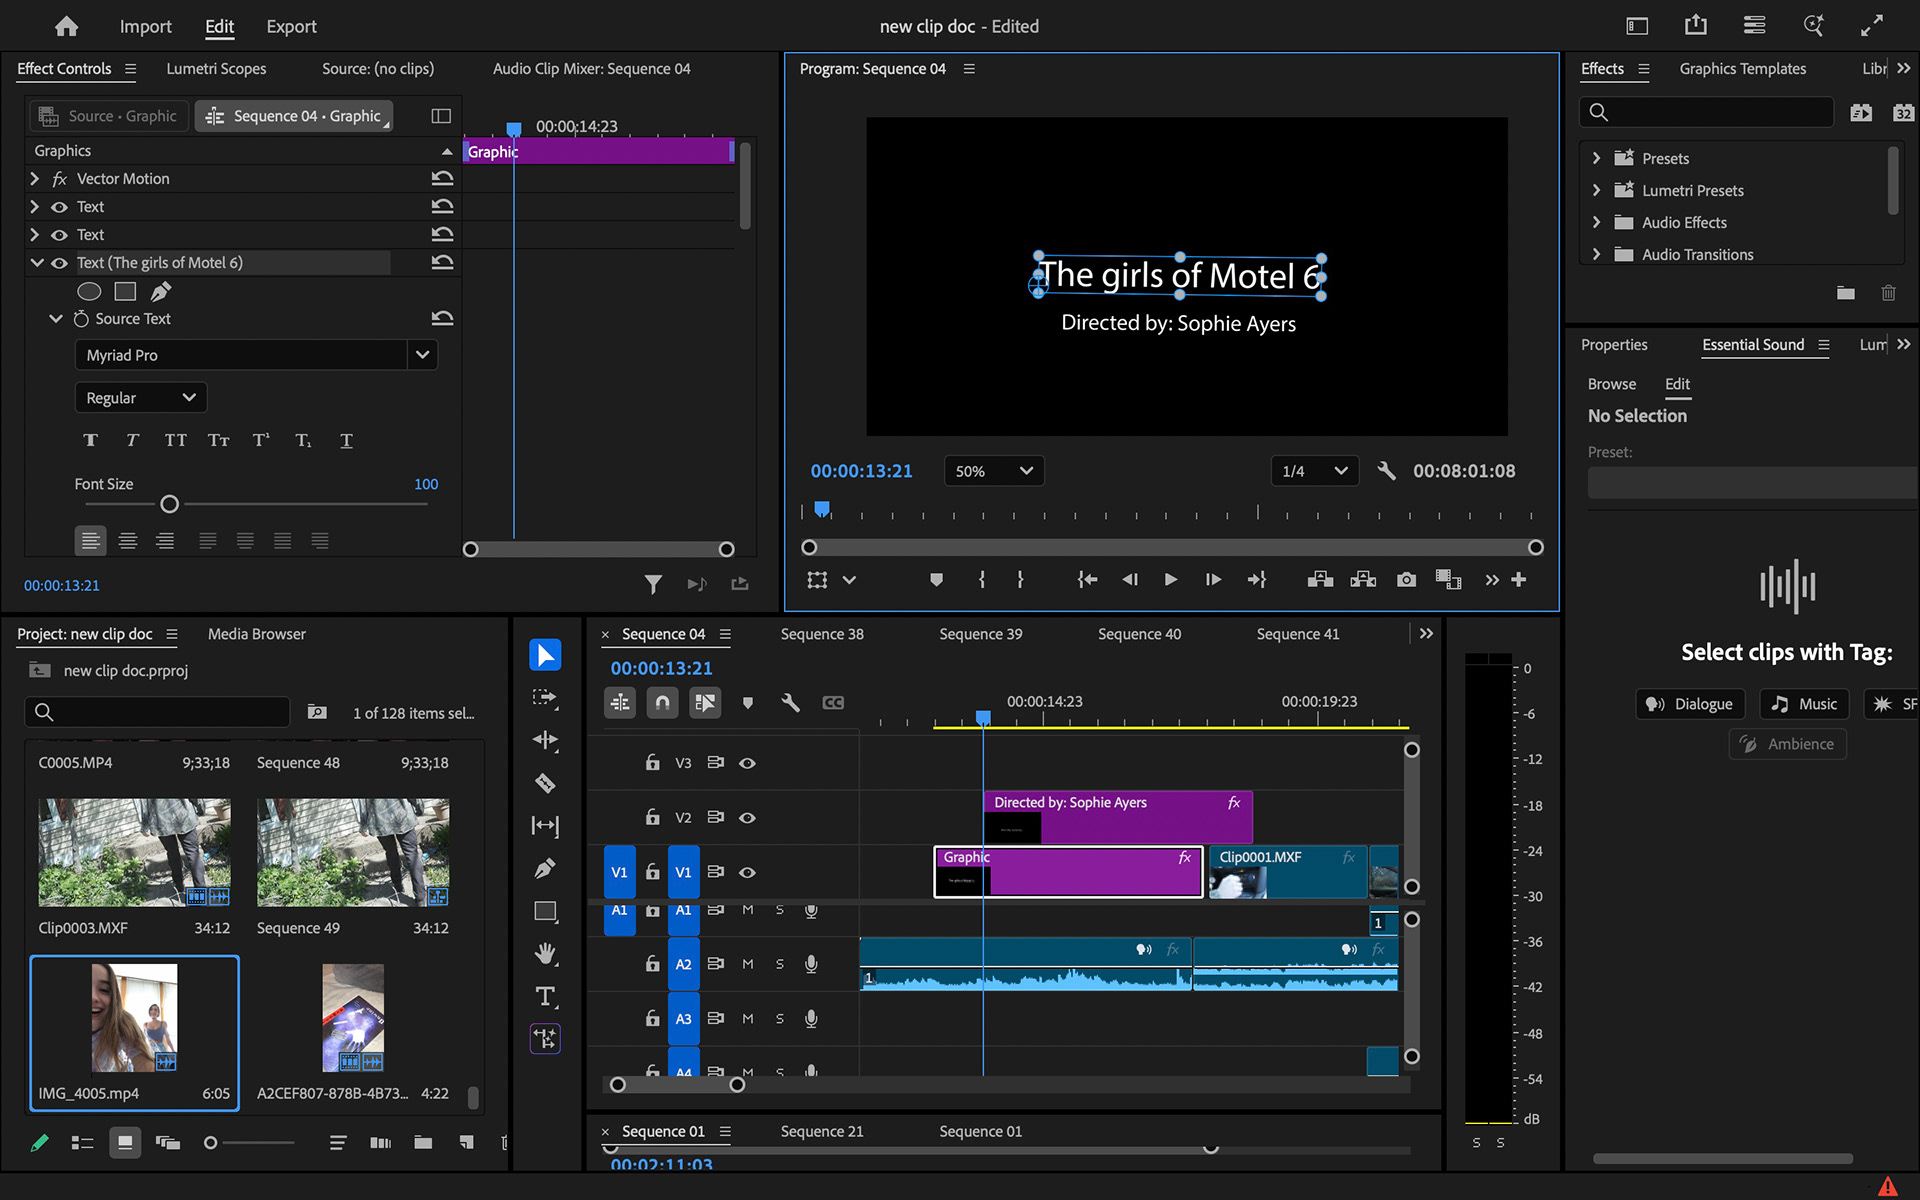The width and height of the screenshot is (1920, 1200).
Task: Select the Hand tool
Action: click(x=545, y=953)
